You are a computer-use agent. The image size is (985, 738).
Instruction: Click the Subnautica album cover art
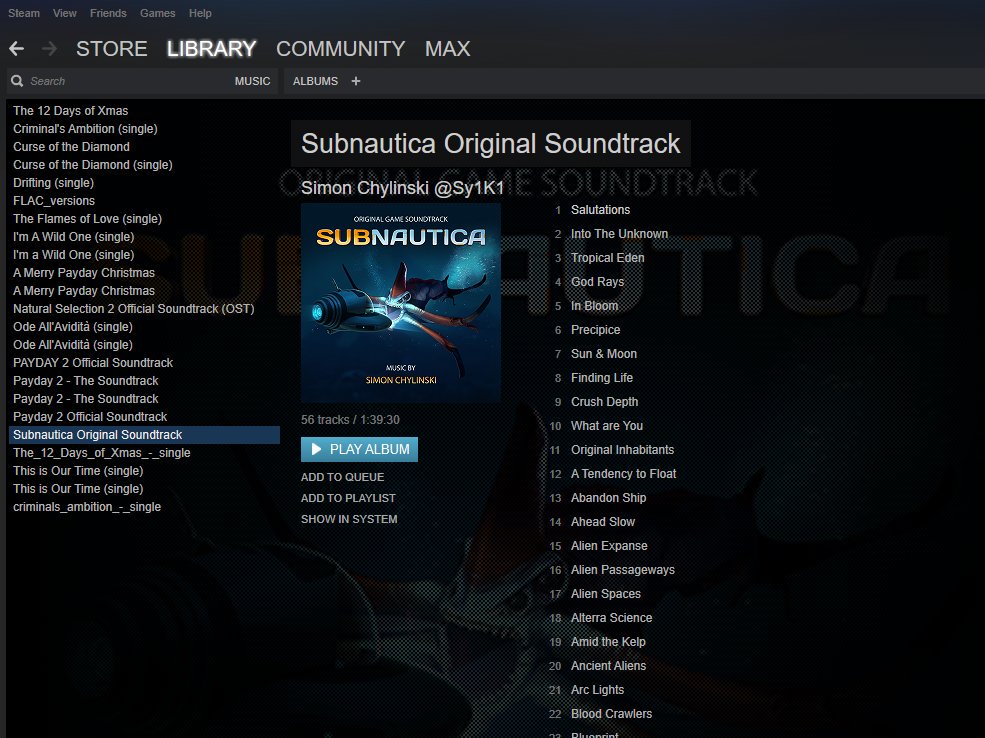401,302
